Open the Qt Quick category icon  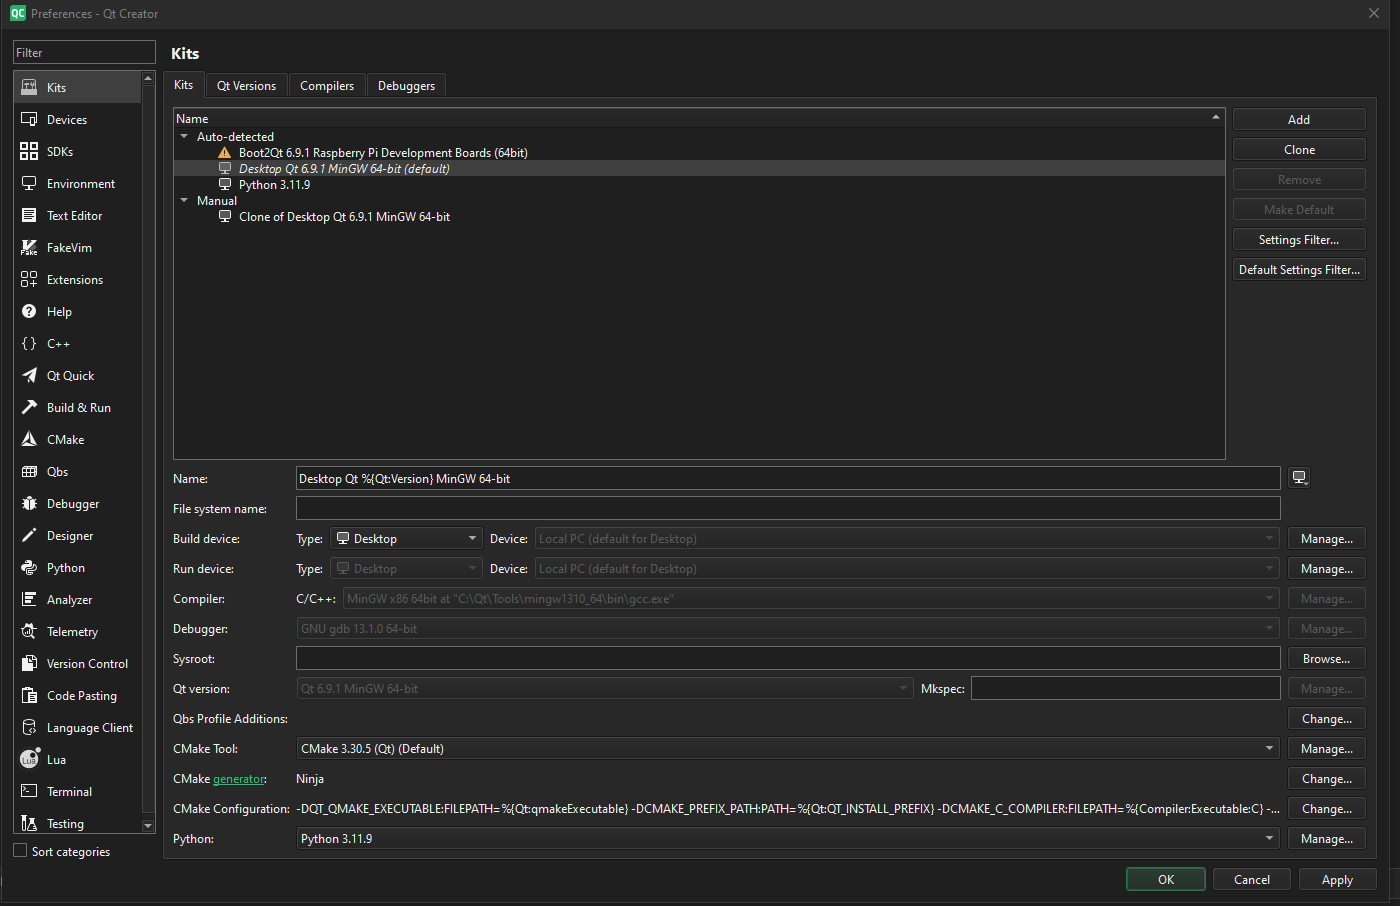[29, 376]
